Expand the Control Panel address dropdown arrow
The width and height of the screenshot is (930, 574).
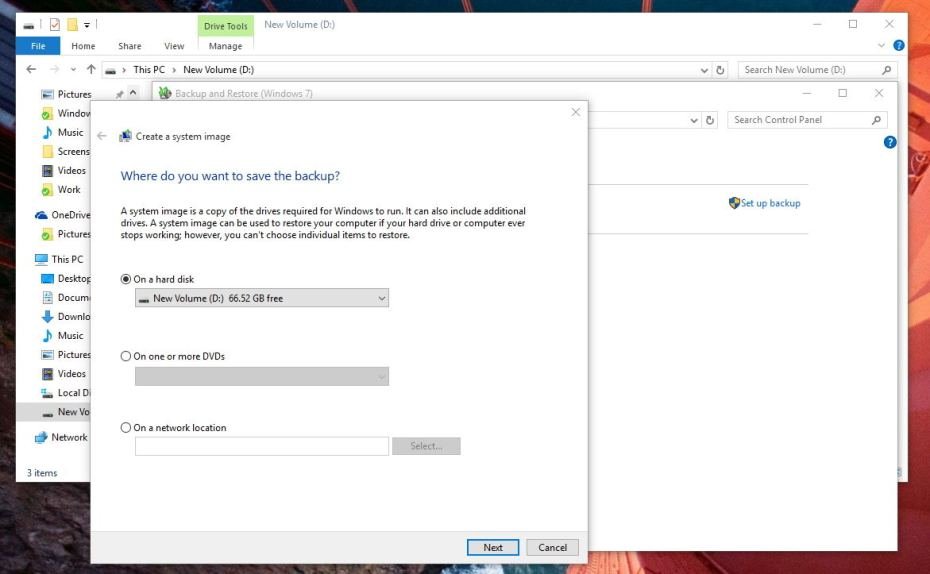(x=694, y=120)
